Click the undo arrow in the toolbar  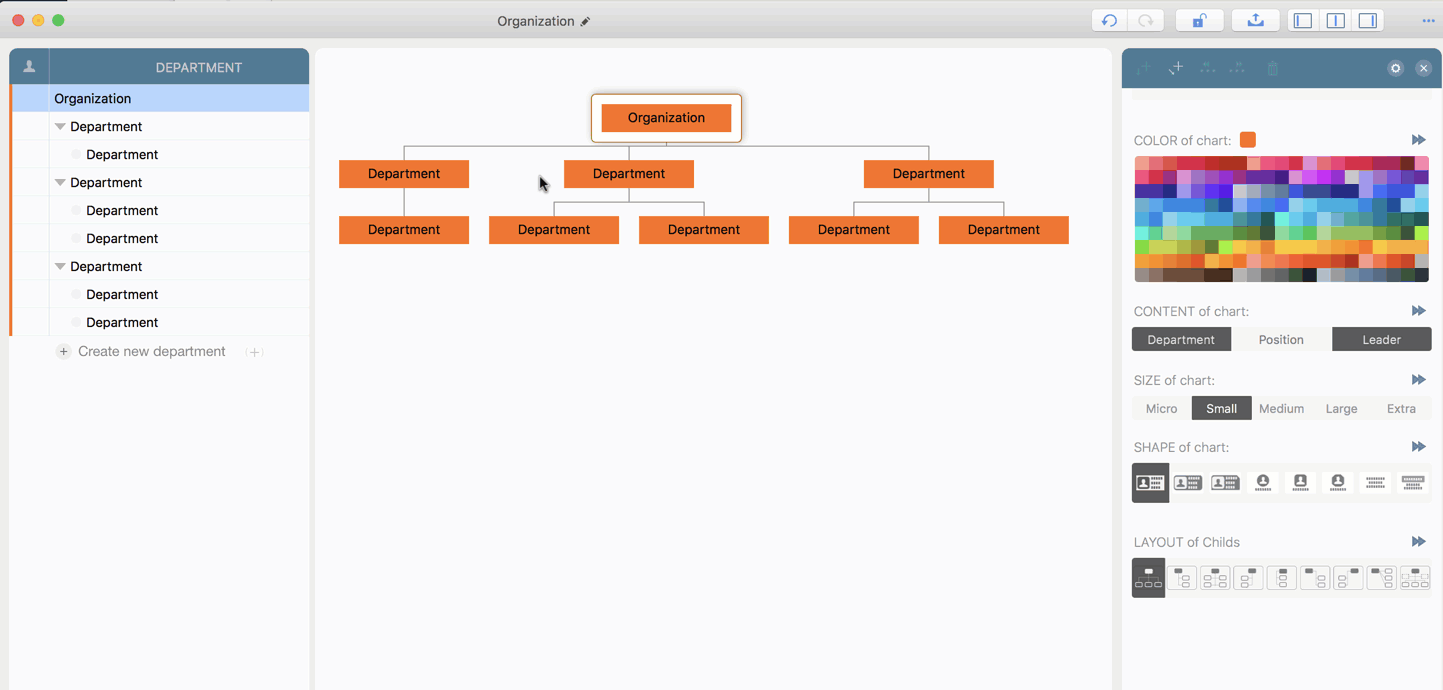coord(1109,21)
